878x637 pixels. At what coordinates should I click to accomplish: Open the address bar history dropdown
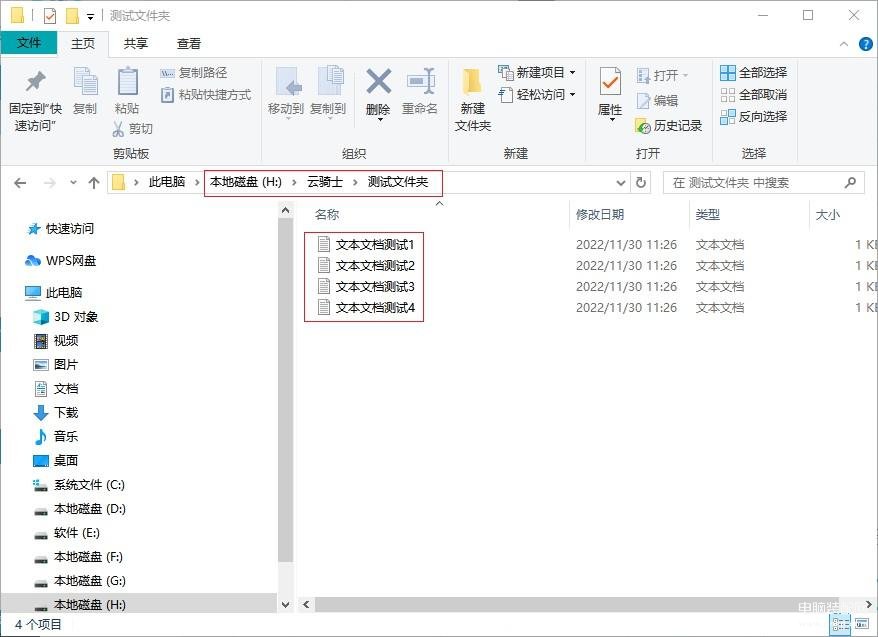coord(620,182)
